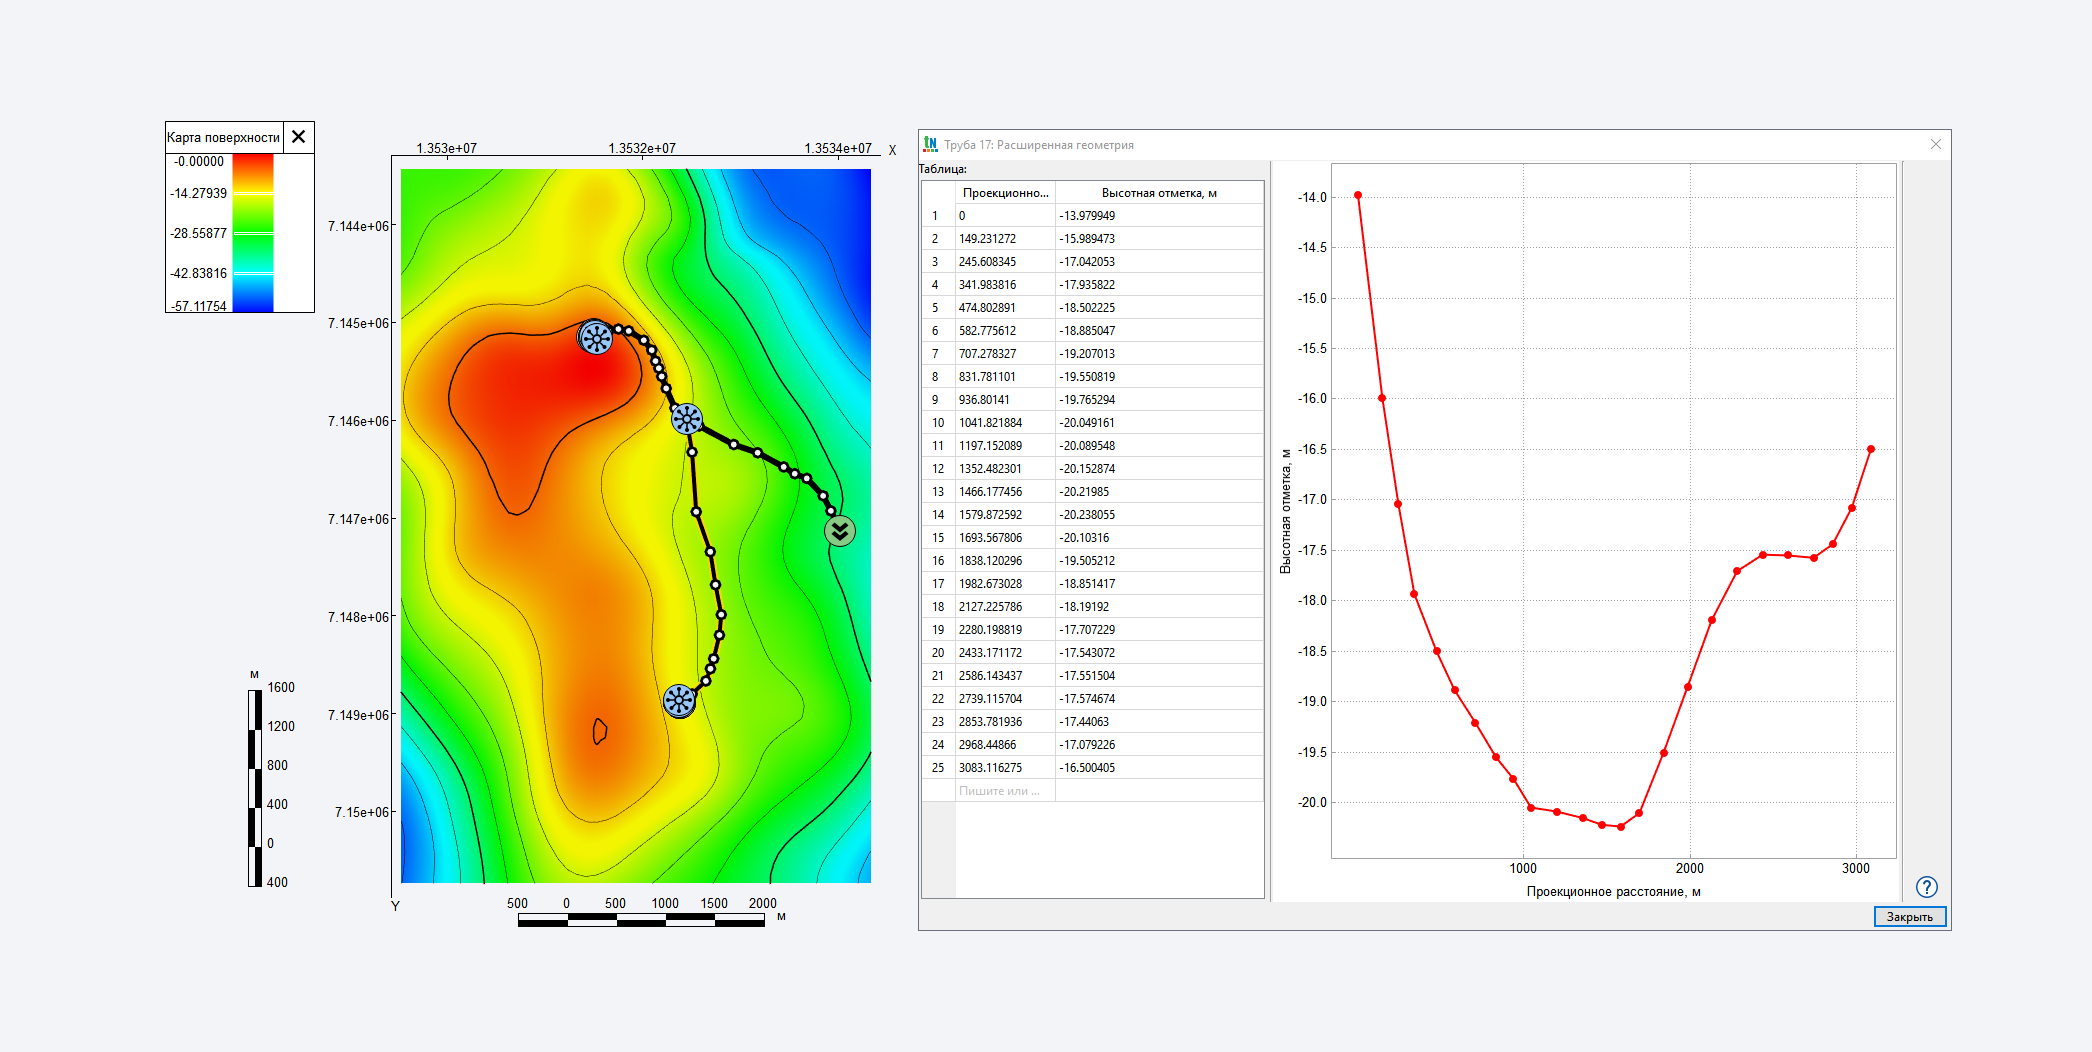Click the Проекционное расстояние, м axis label

(x=1613, y=891)
